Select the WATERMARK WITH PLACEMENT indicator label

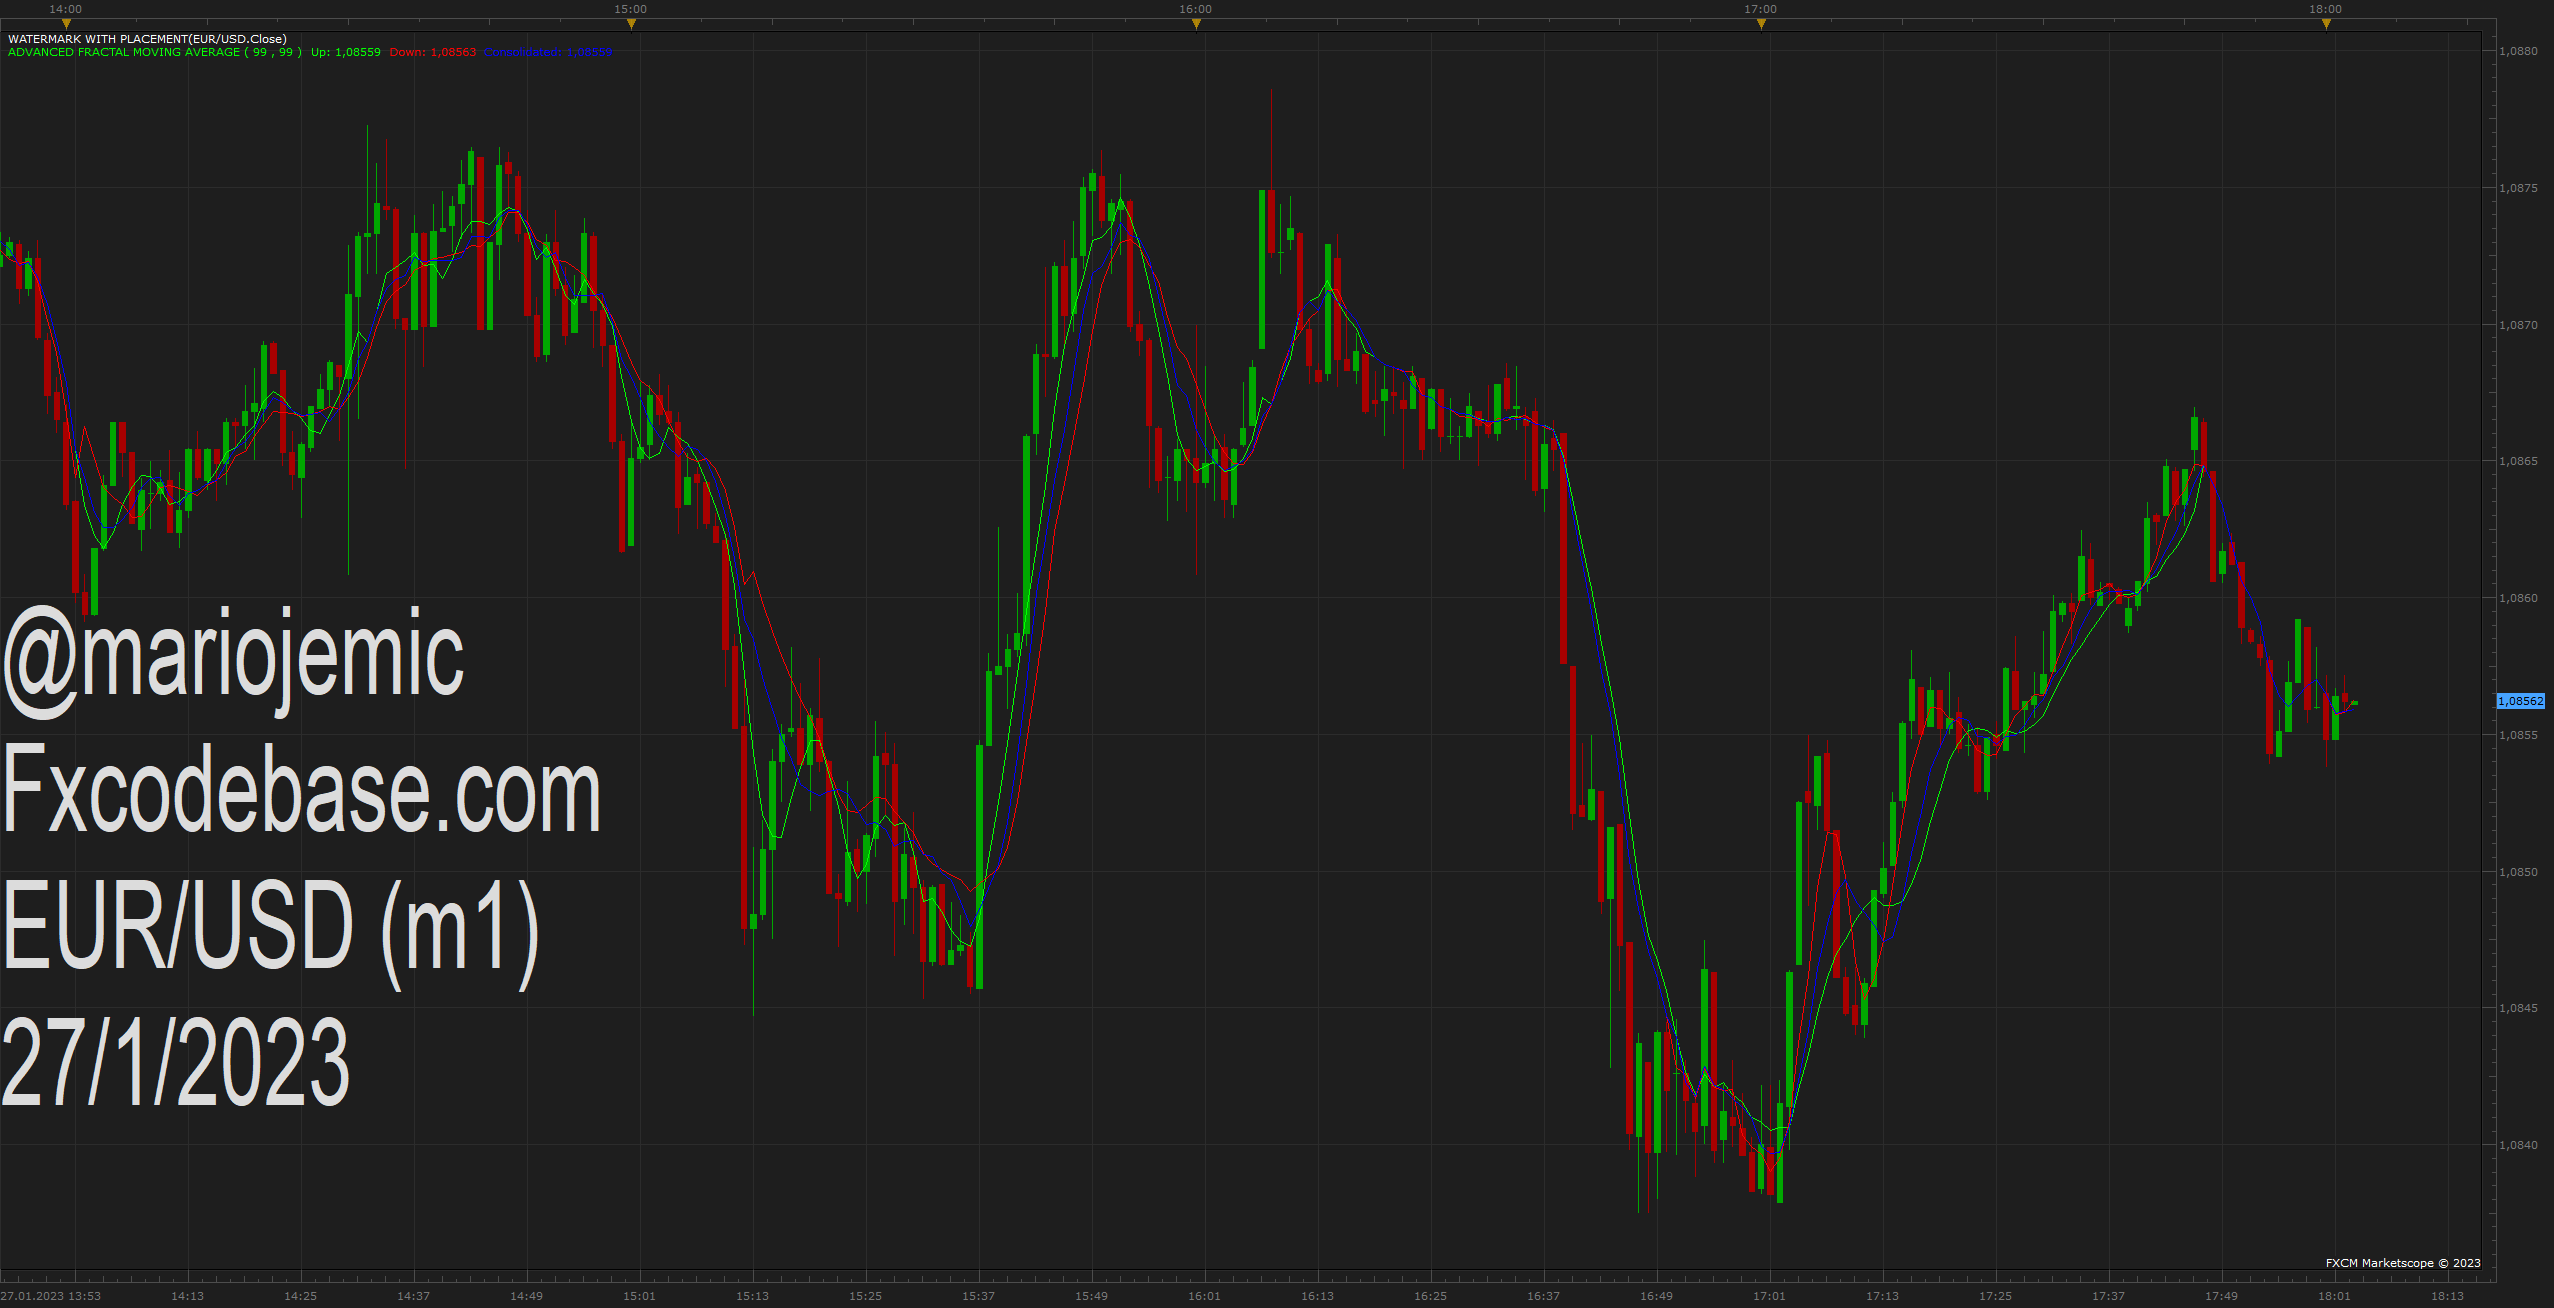[147, 39]
